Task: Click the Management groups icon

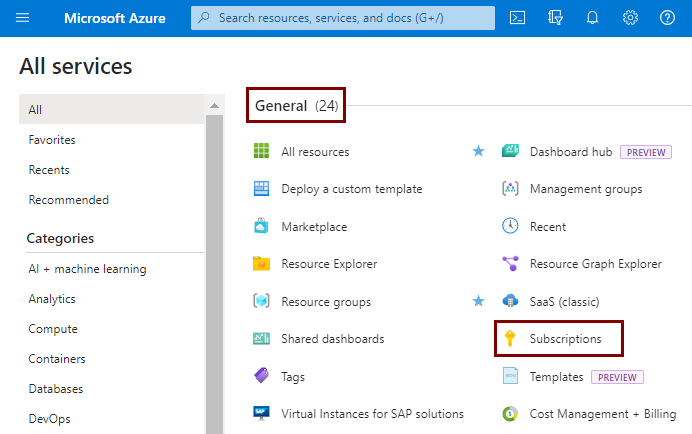Action: (510, 189)
